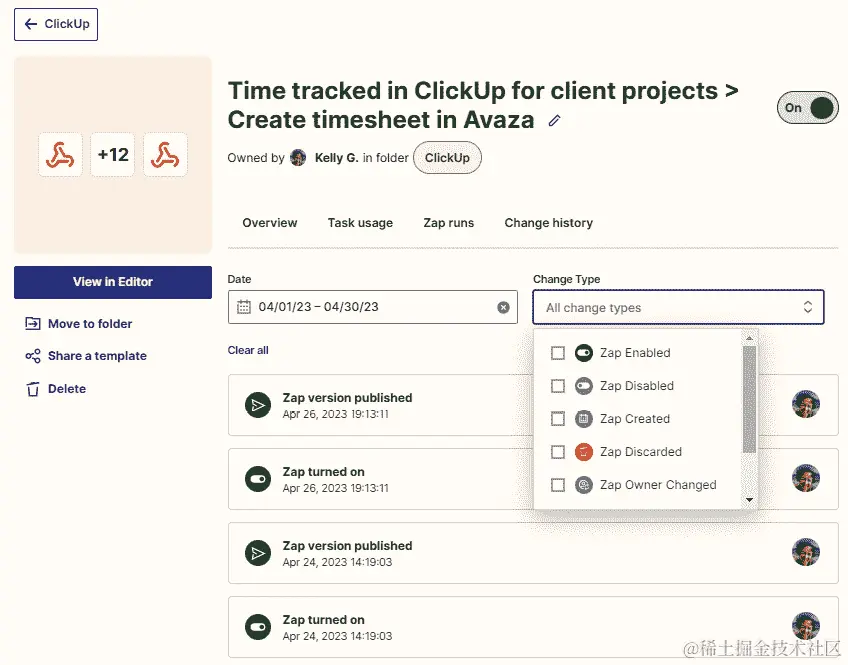Screen dimensions: 848x665
Task: Click the pencil edit icon beside Zap title
Action: [x=554, y=121]
